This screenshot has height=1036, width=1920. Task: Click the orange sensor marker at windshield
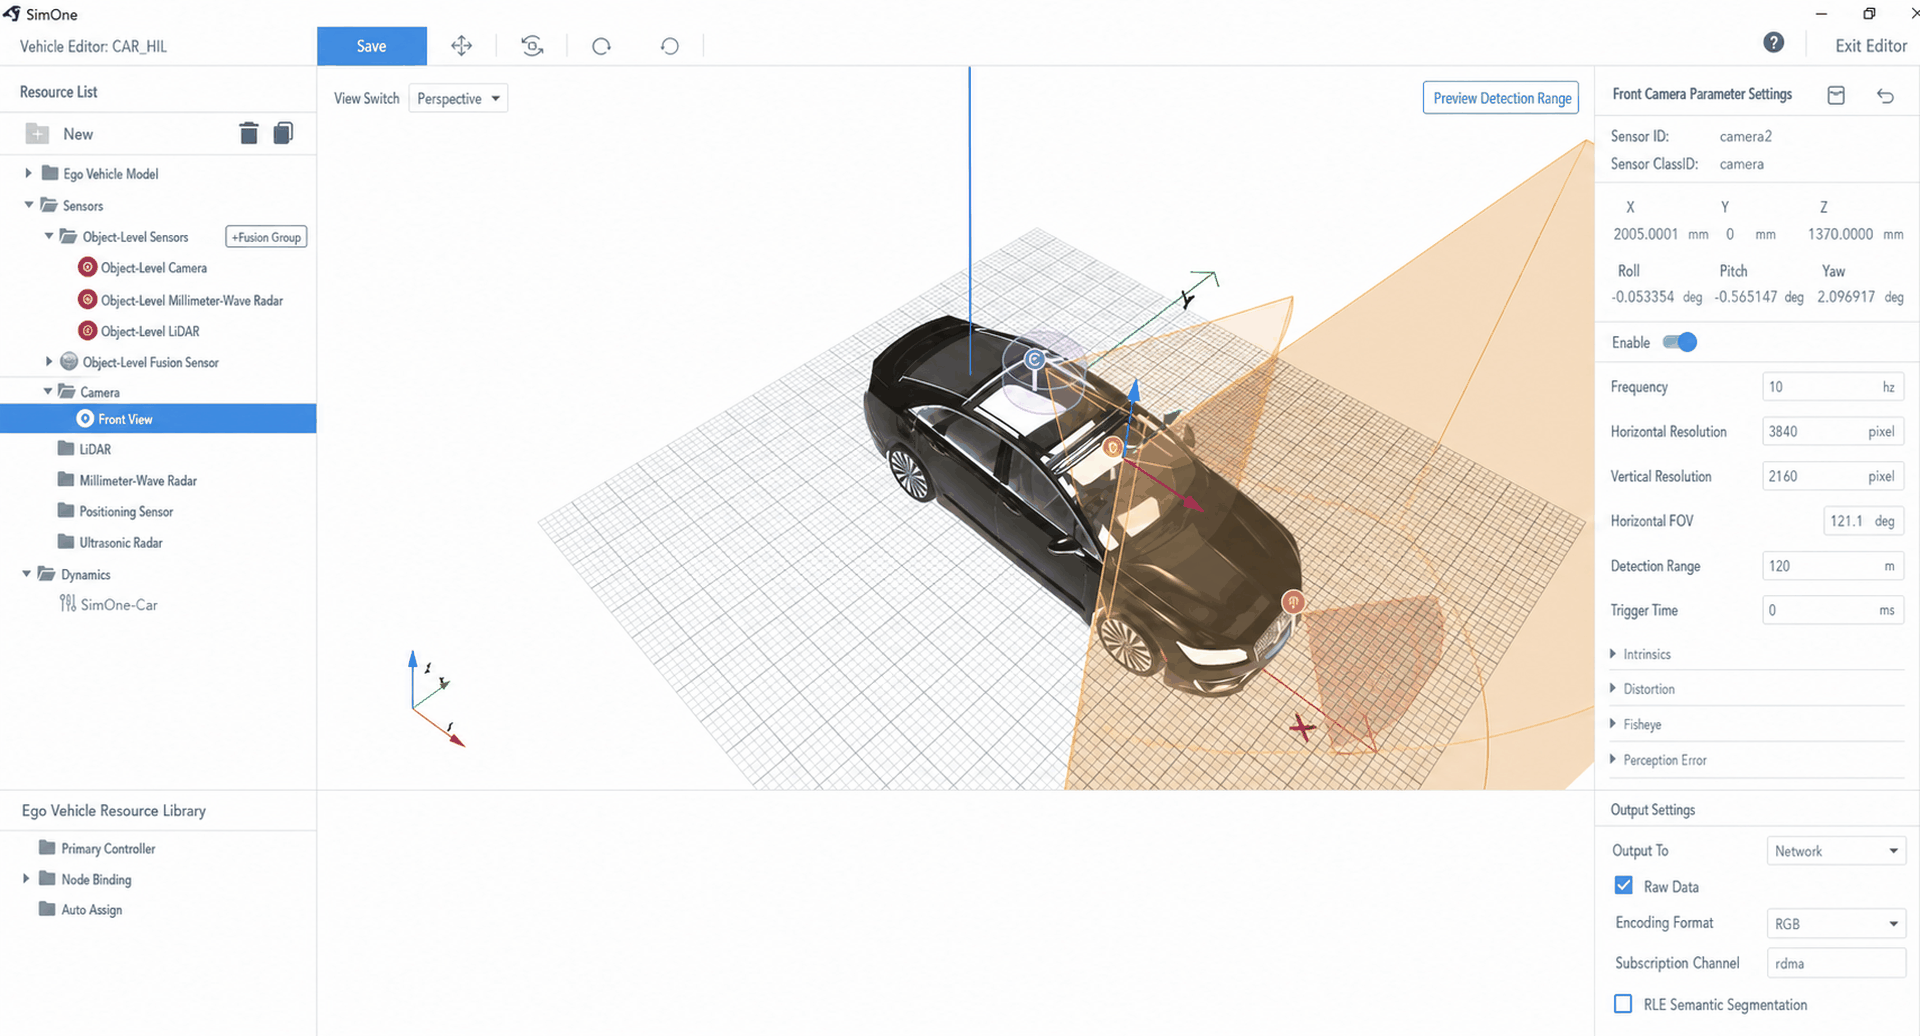pos(1112,447)
